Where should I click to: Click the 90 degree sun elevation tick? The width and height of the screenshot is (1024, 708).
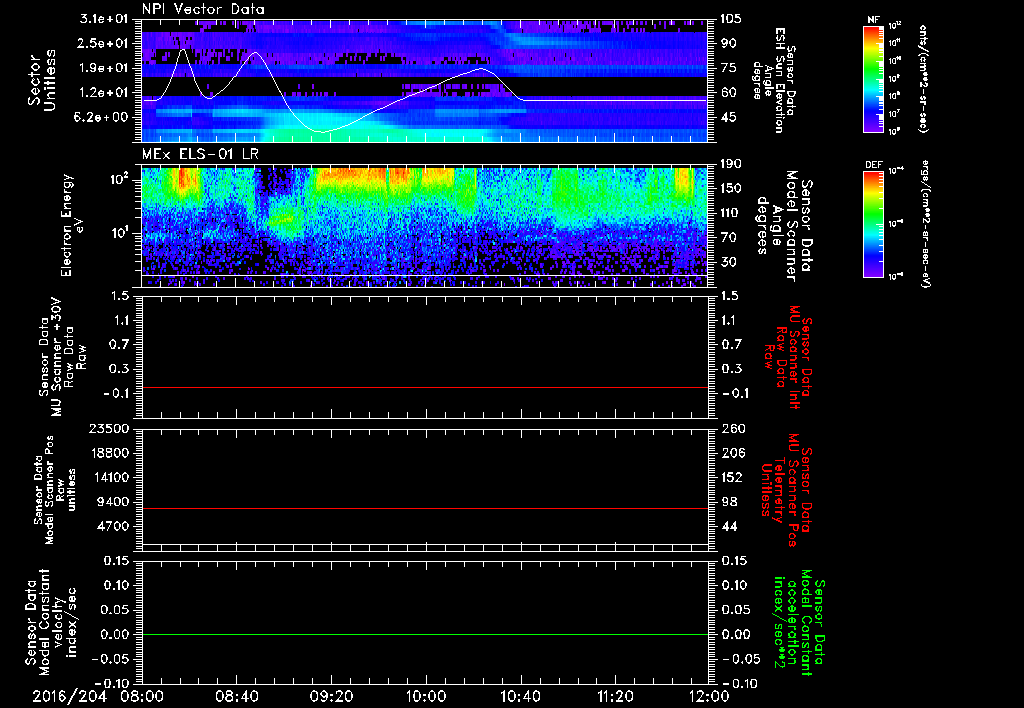click(x=728, y=43)
